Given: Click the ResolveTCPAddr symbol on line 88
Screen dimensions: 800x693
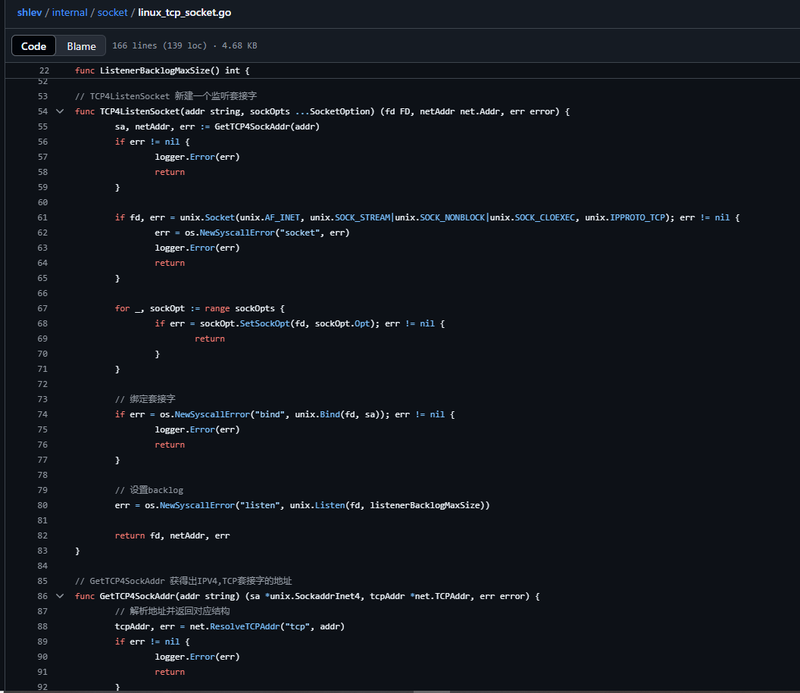Looking at the screenshot, I should [x=245, y=626].
